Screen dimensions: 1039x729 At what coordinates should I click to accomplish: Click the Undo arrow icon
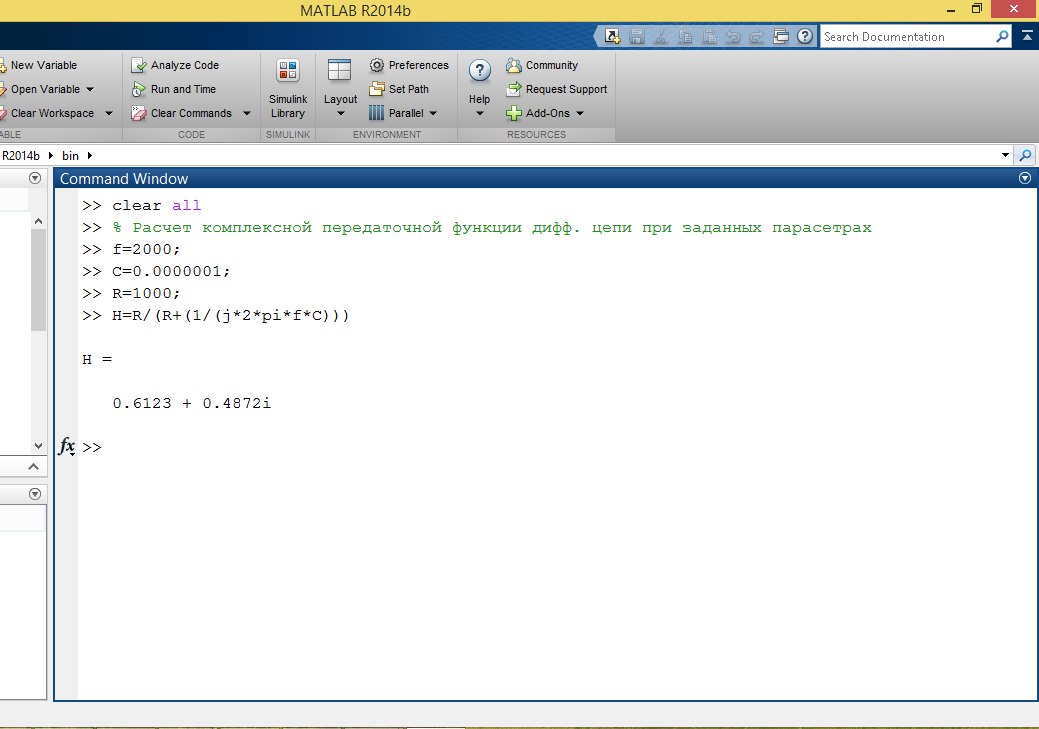click(x=733, y=36)
